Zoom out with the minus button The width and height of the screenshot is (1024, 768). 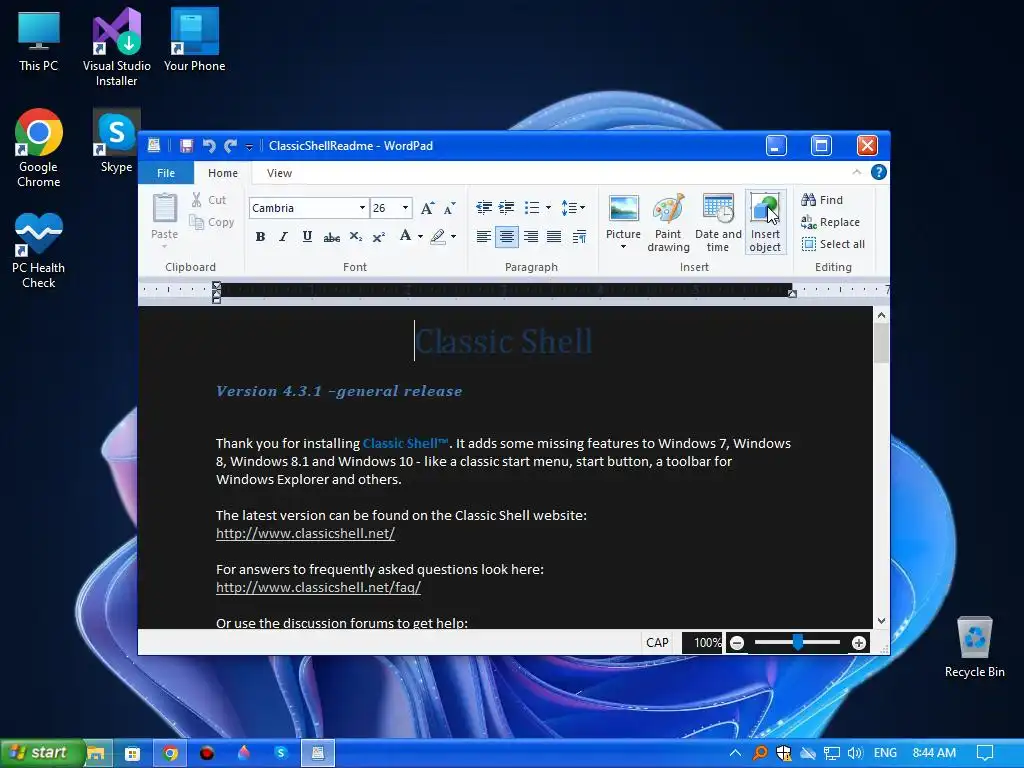pyautogui.click(x=737, y=643)
